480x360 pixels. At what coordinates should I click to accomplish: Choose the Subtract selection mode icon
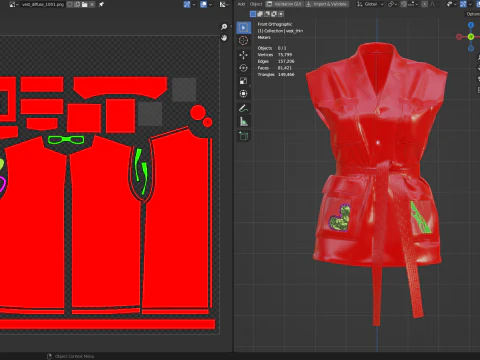pyautogui.click(x=267, y=14)
